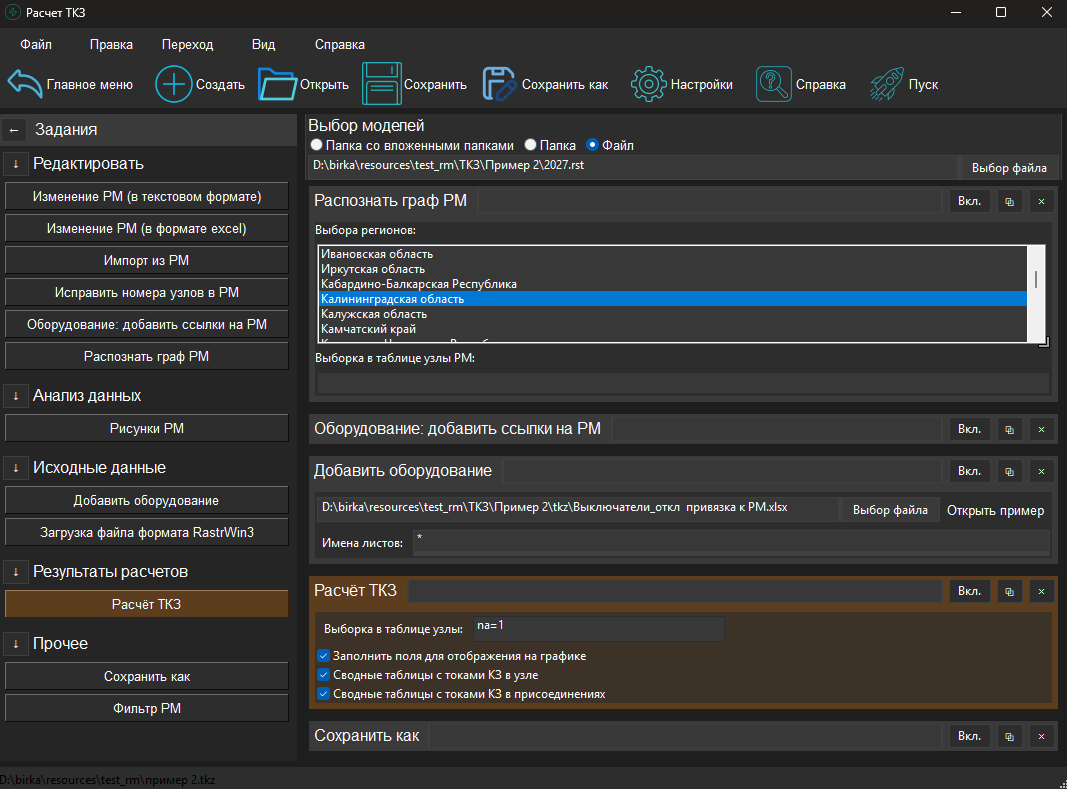The image size is (1067, 789).
Task: Click the Сохранить floppy disk icon
Action: pyautogui.click(x=381, y=84)
